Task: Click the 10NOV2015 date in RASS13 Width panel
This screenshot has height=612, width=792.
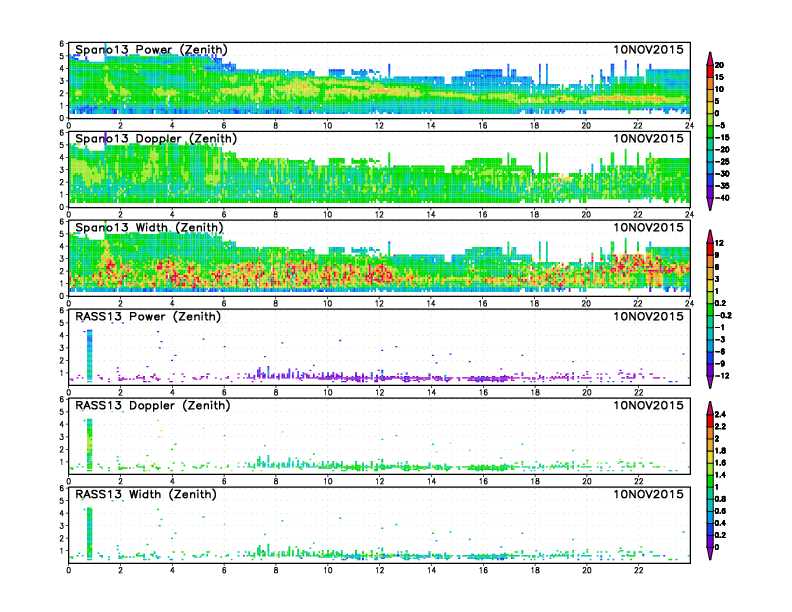Action: [649, 494]
